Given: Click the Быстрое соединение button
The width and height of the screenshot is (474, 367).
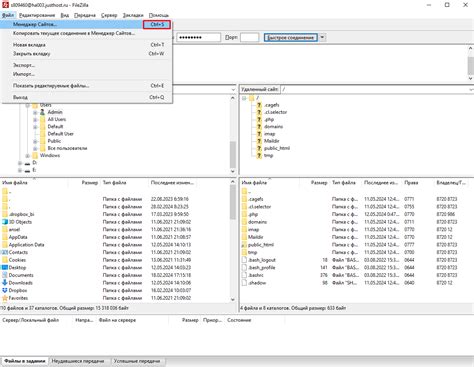Looking at the screenshot, I should coord(291,37).
